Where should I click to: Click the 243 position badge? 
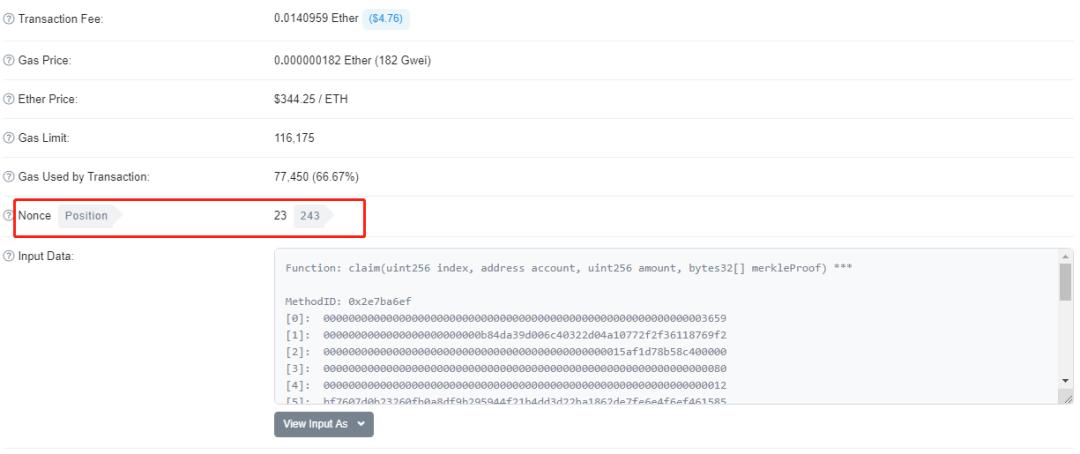click(313, 216)
